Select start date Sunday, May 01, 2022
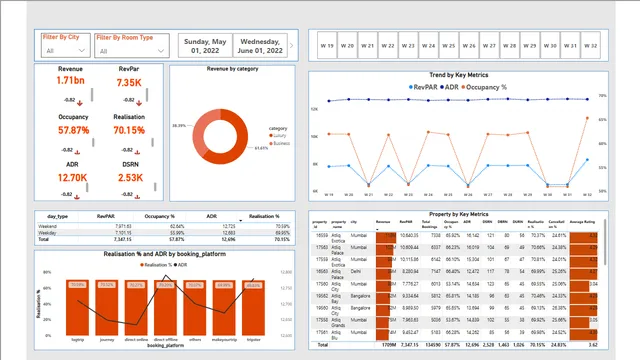640x360 pixels. click(205, 46)
